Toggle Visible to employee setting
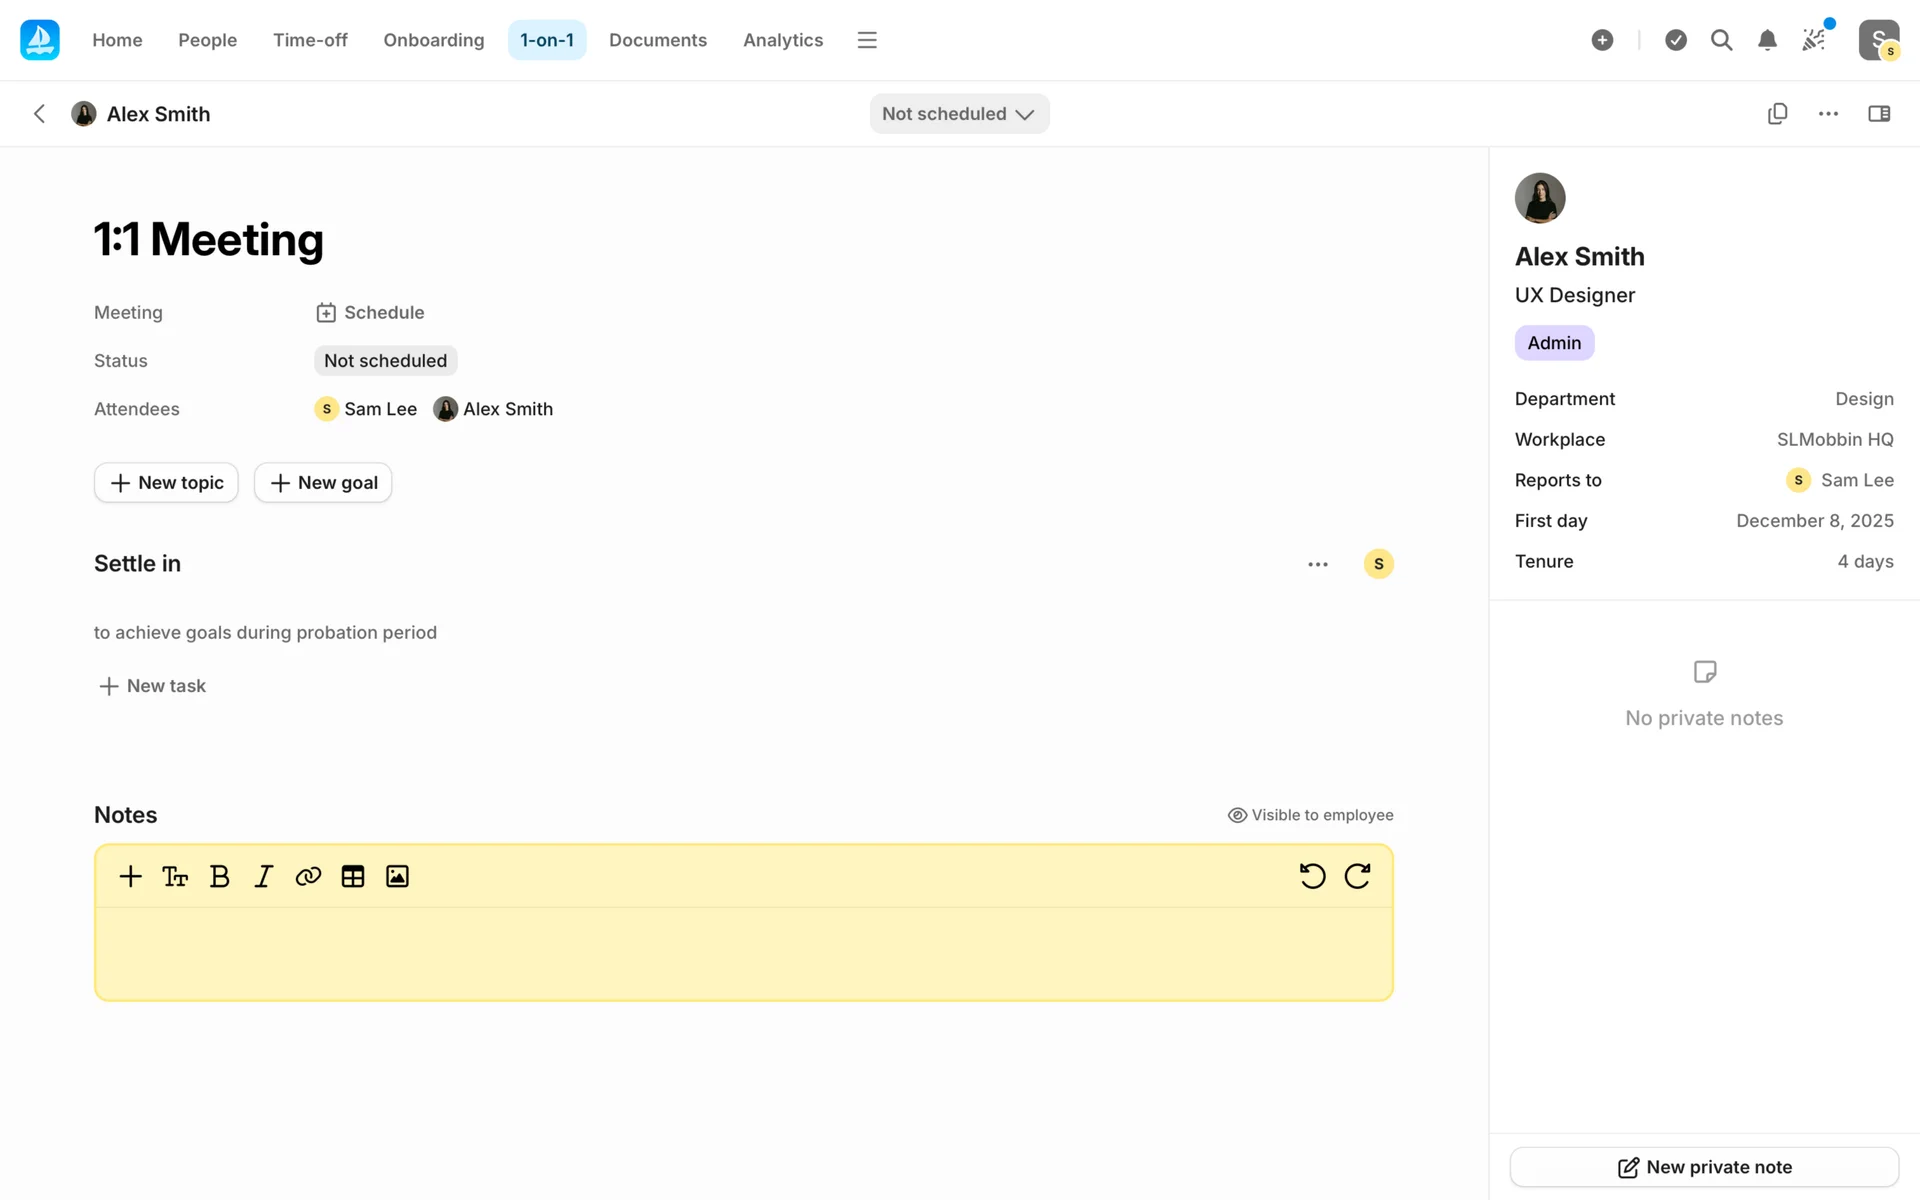The height and width of the screenshot is (1200, 1920). [1310, 815]
